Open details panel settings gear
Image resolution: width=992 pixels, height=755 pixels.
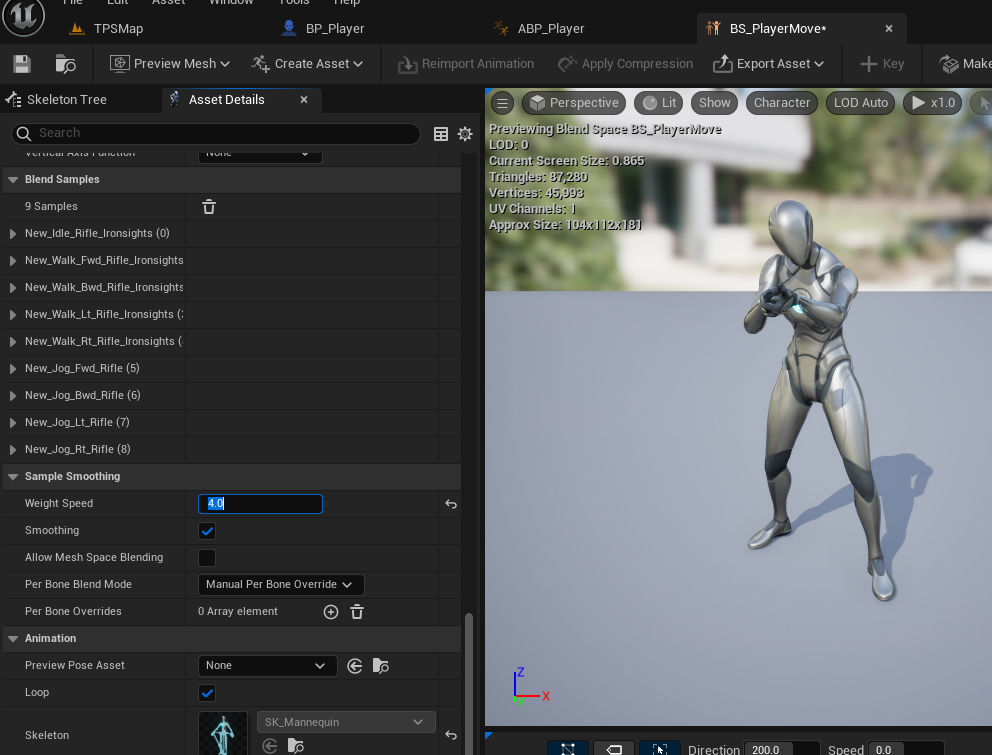465,134
